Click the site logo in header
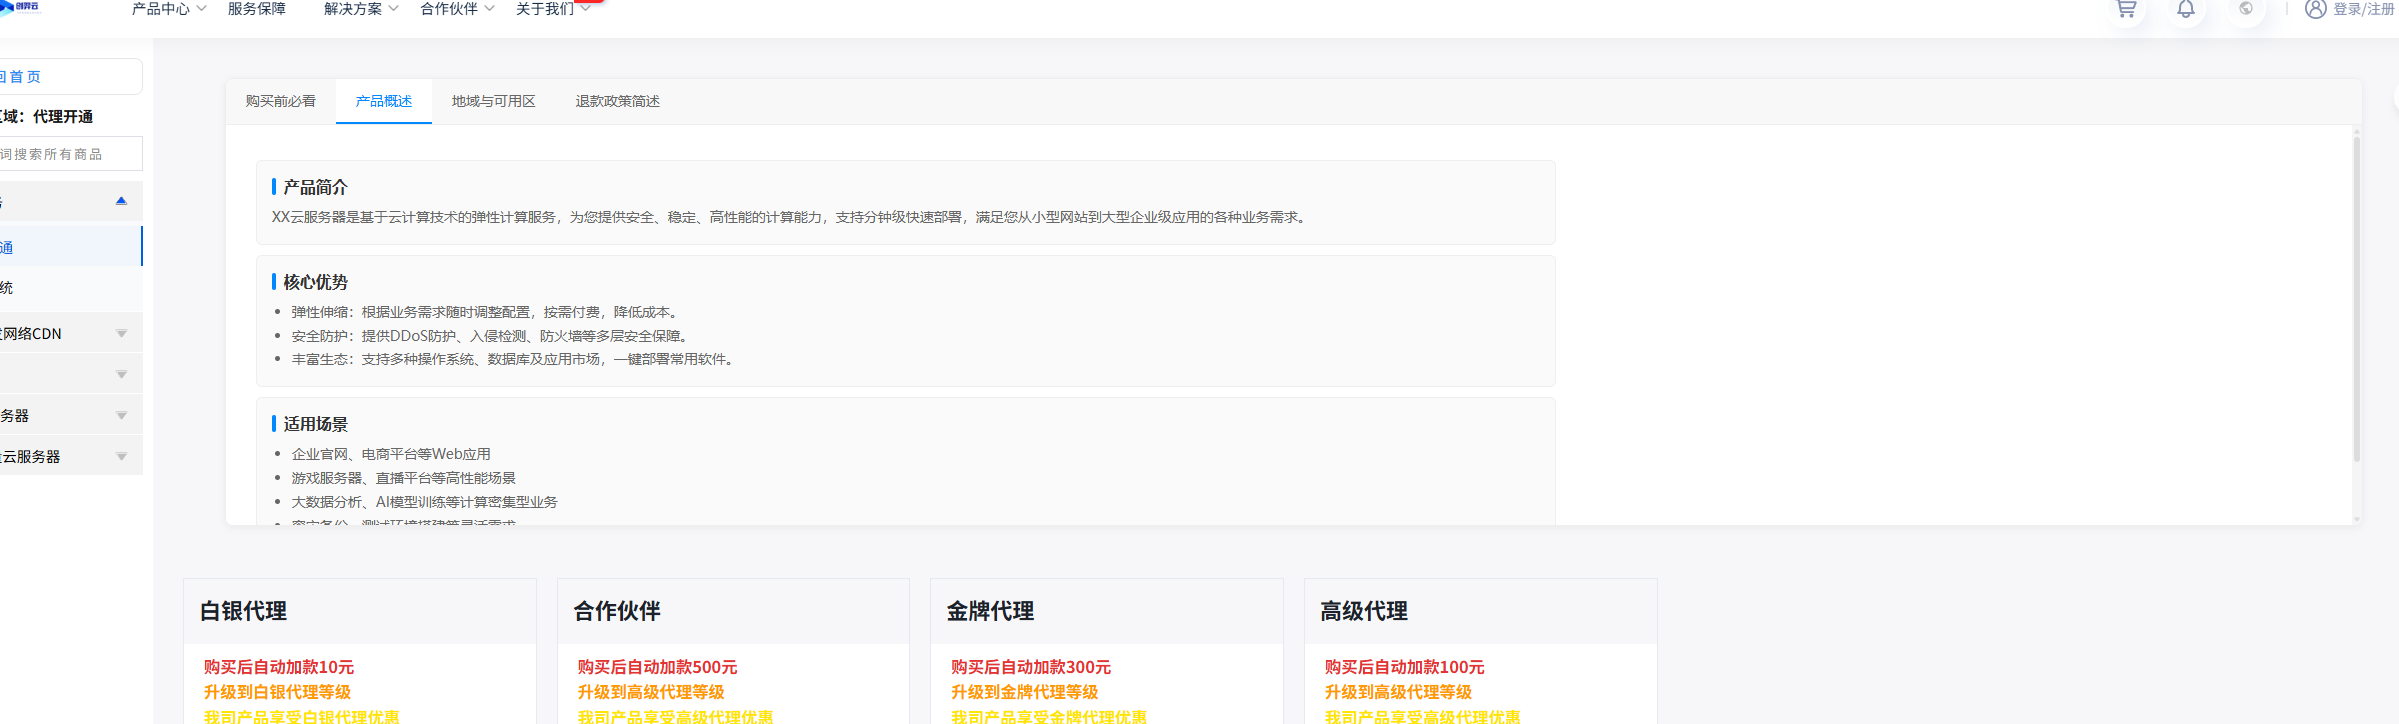Screen dimensions: 2399x724 pyautogui.click(x=20, y=6)
